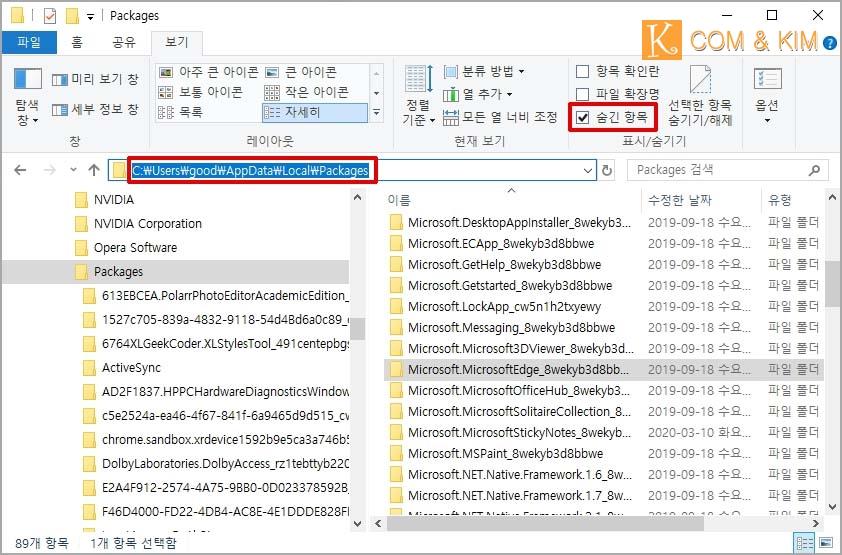Switch to details view status bar icon
The image size is (842, 555).
(804, 543)
